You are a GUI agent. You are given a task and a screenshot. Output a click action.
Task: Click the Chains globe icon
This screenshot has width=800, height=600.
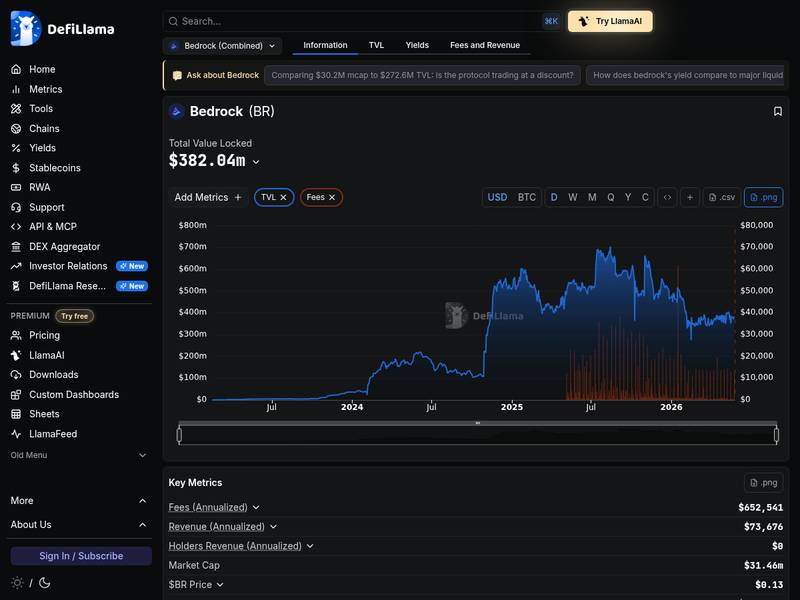pos(16,129)
